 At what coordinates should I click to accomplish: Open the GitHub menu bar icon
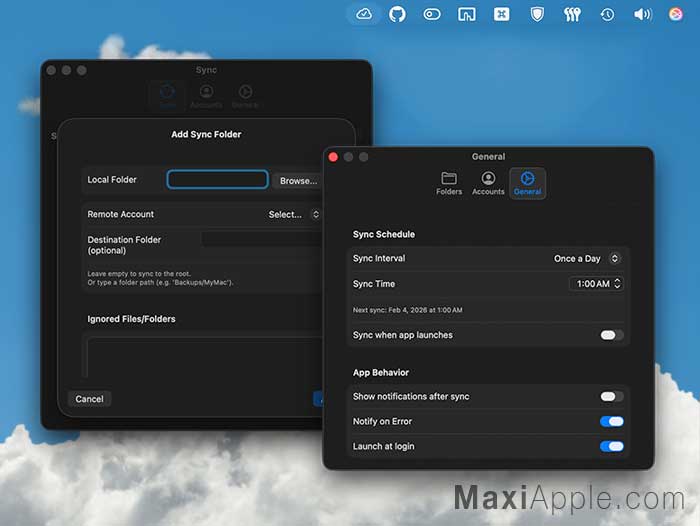pyautogui.click(x=397, y=14)
